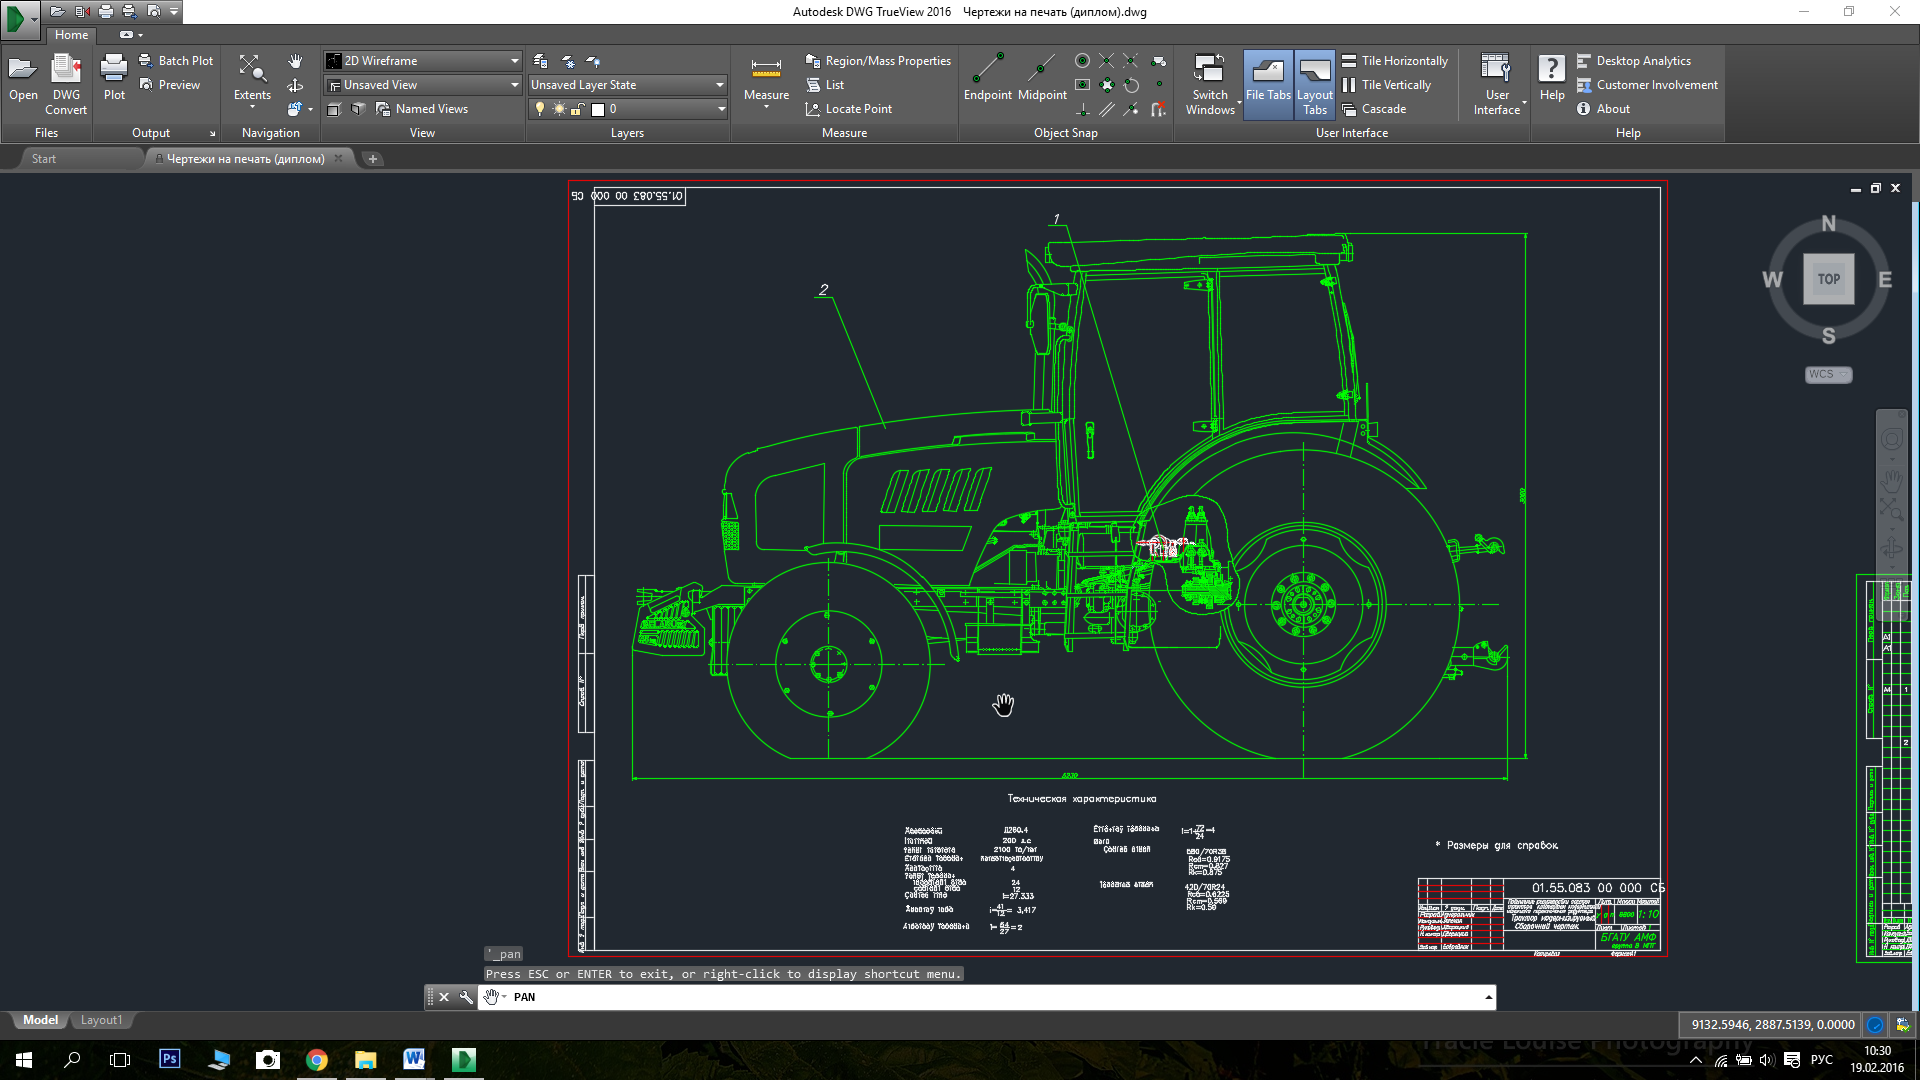Select the Orbit tool in Navigation panel

295,85
